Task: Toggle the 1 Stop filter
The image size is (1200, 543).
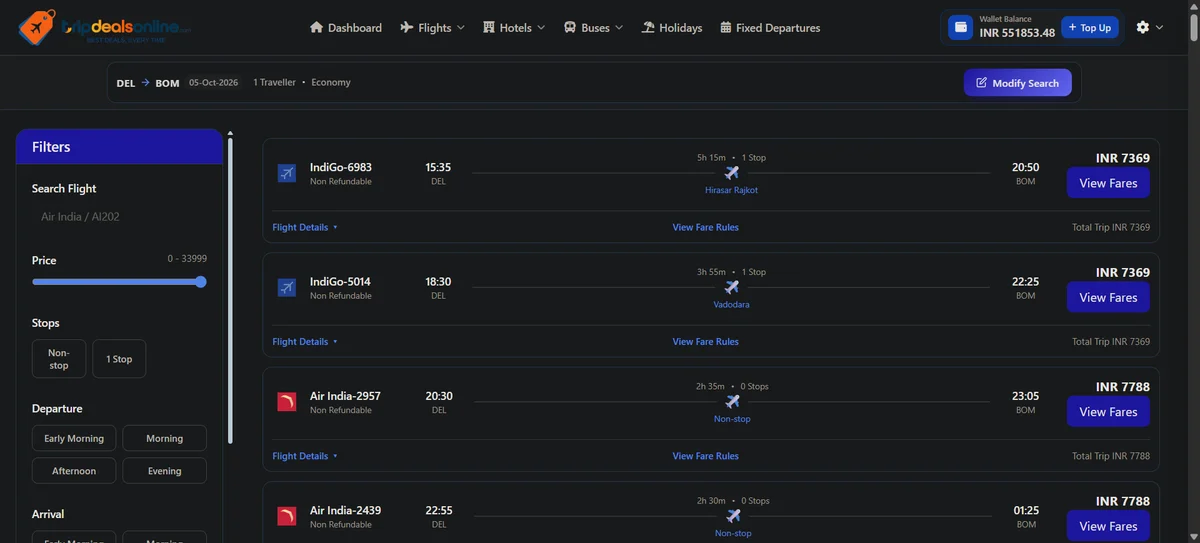Action: tap(119, 359)
